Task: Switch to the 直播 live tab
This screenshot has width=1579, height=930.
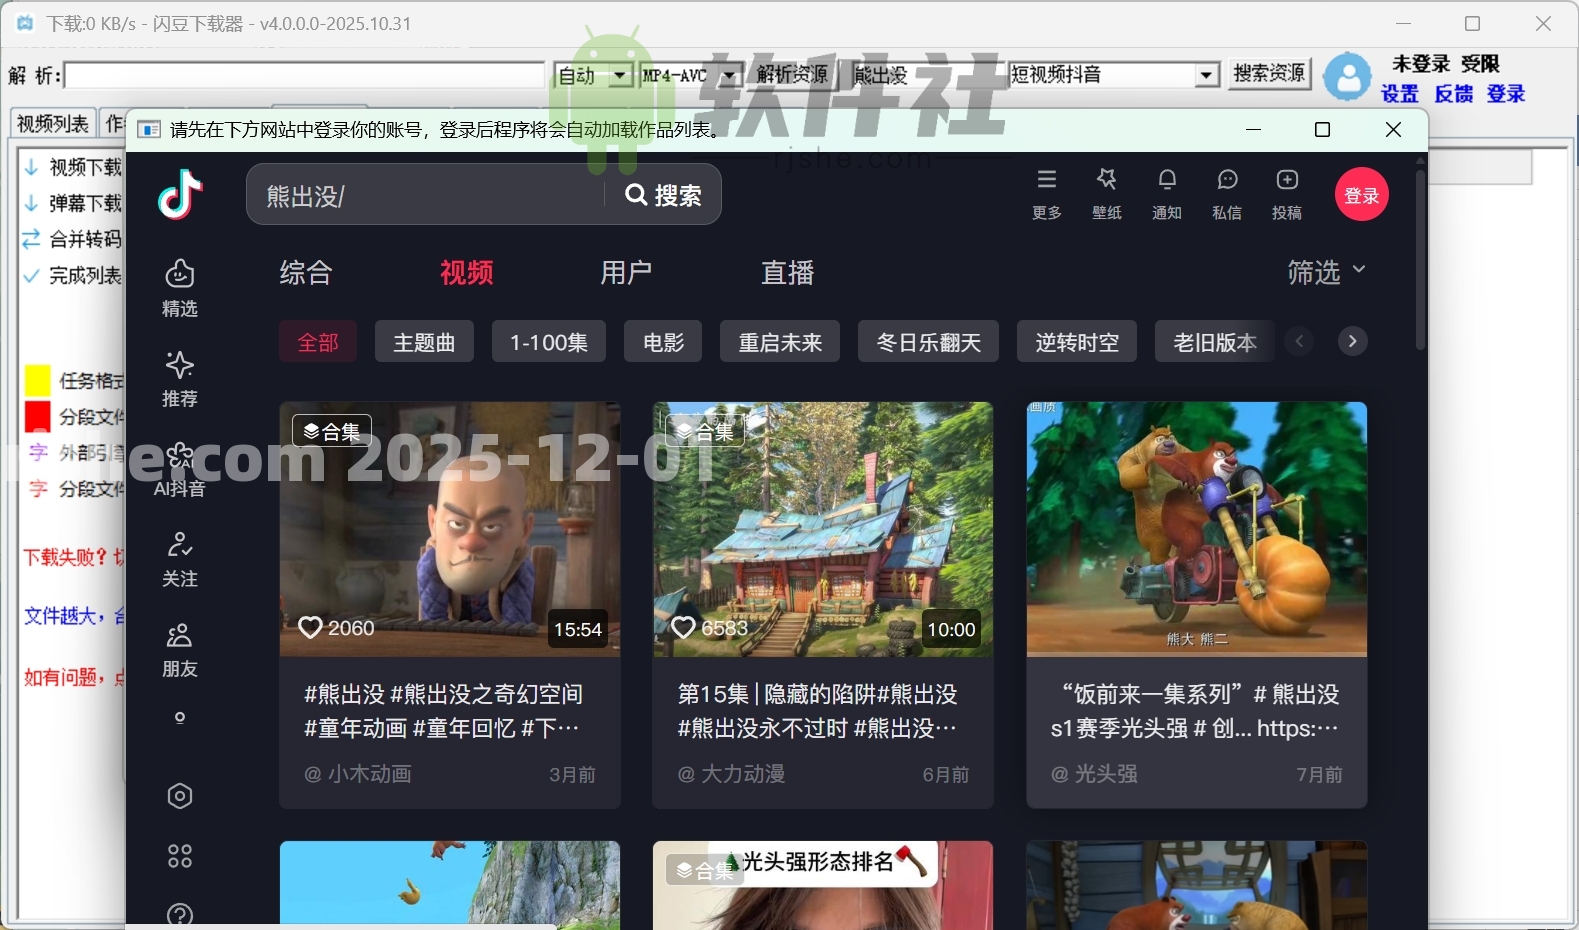Action: tap(788, 272)
